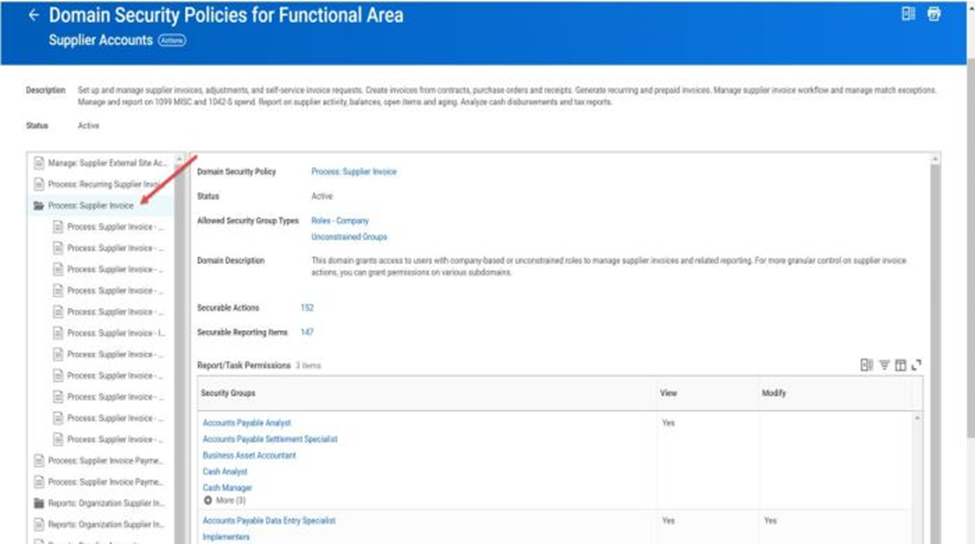Click Securable Actions count 152
975x544 pixels.
click(307, 308)
